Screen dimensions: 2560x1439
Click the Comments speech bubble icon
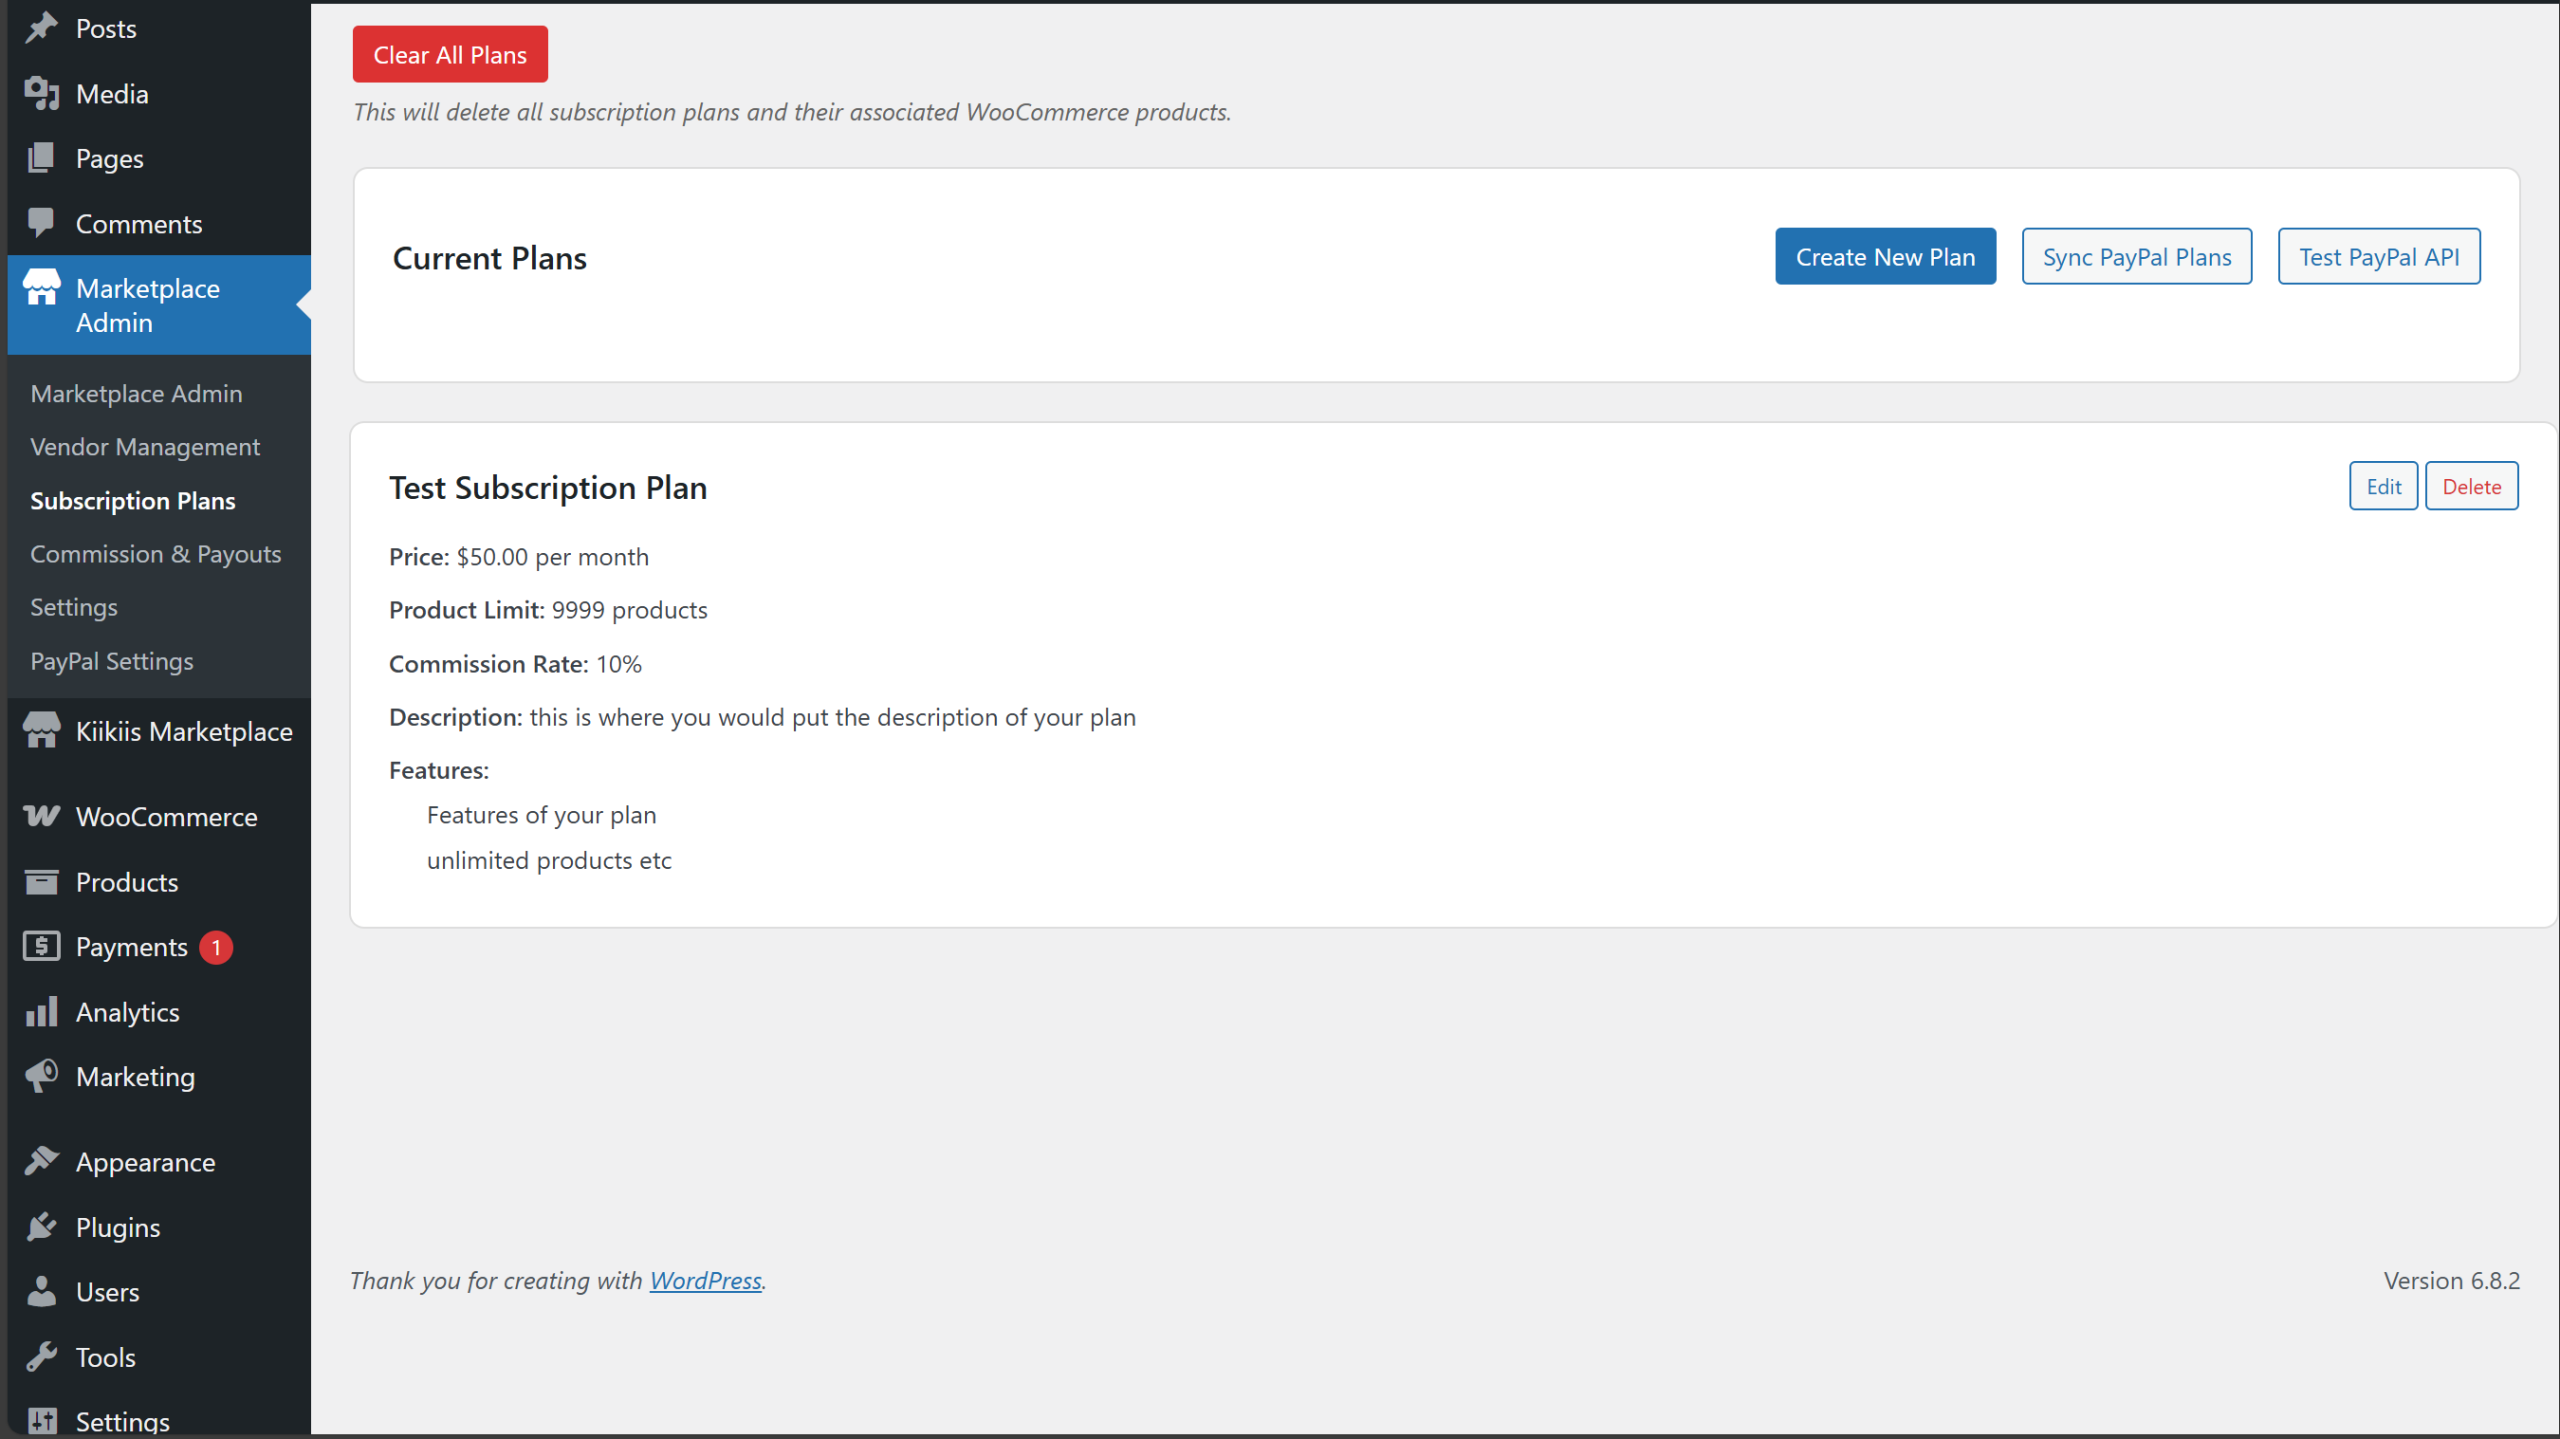tap(41, 223)
